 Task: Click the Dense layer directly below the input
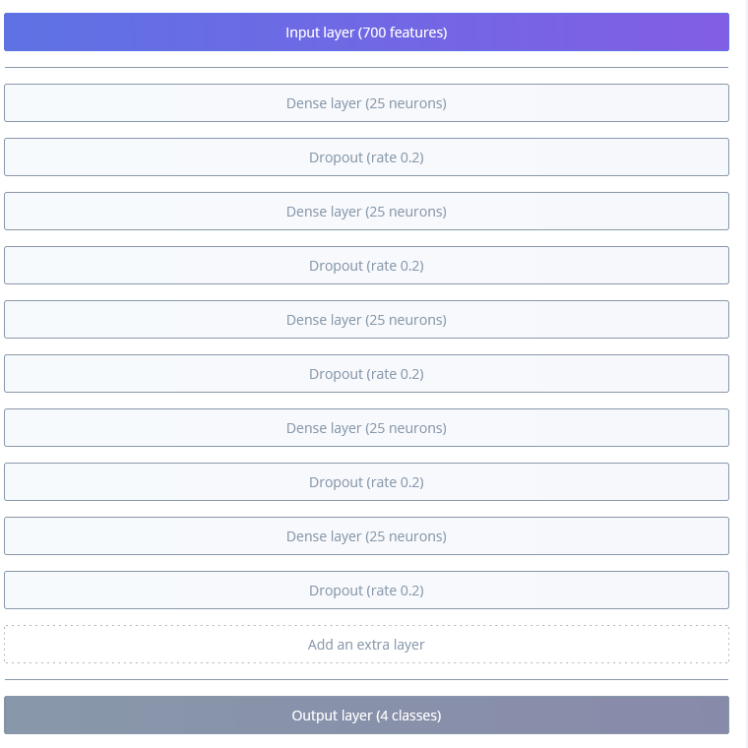point(366,103)
